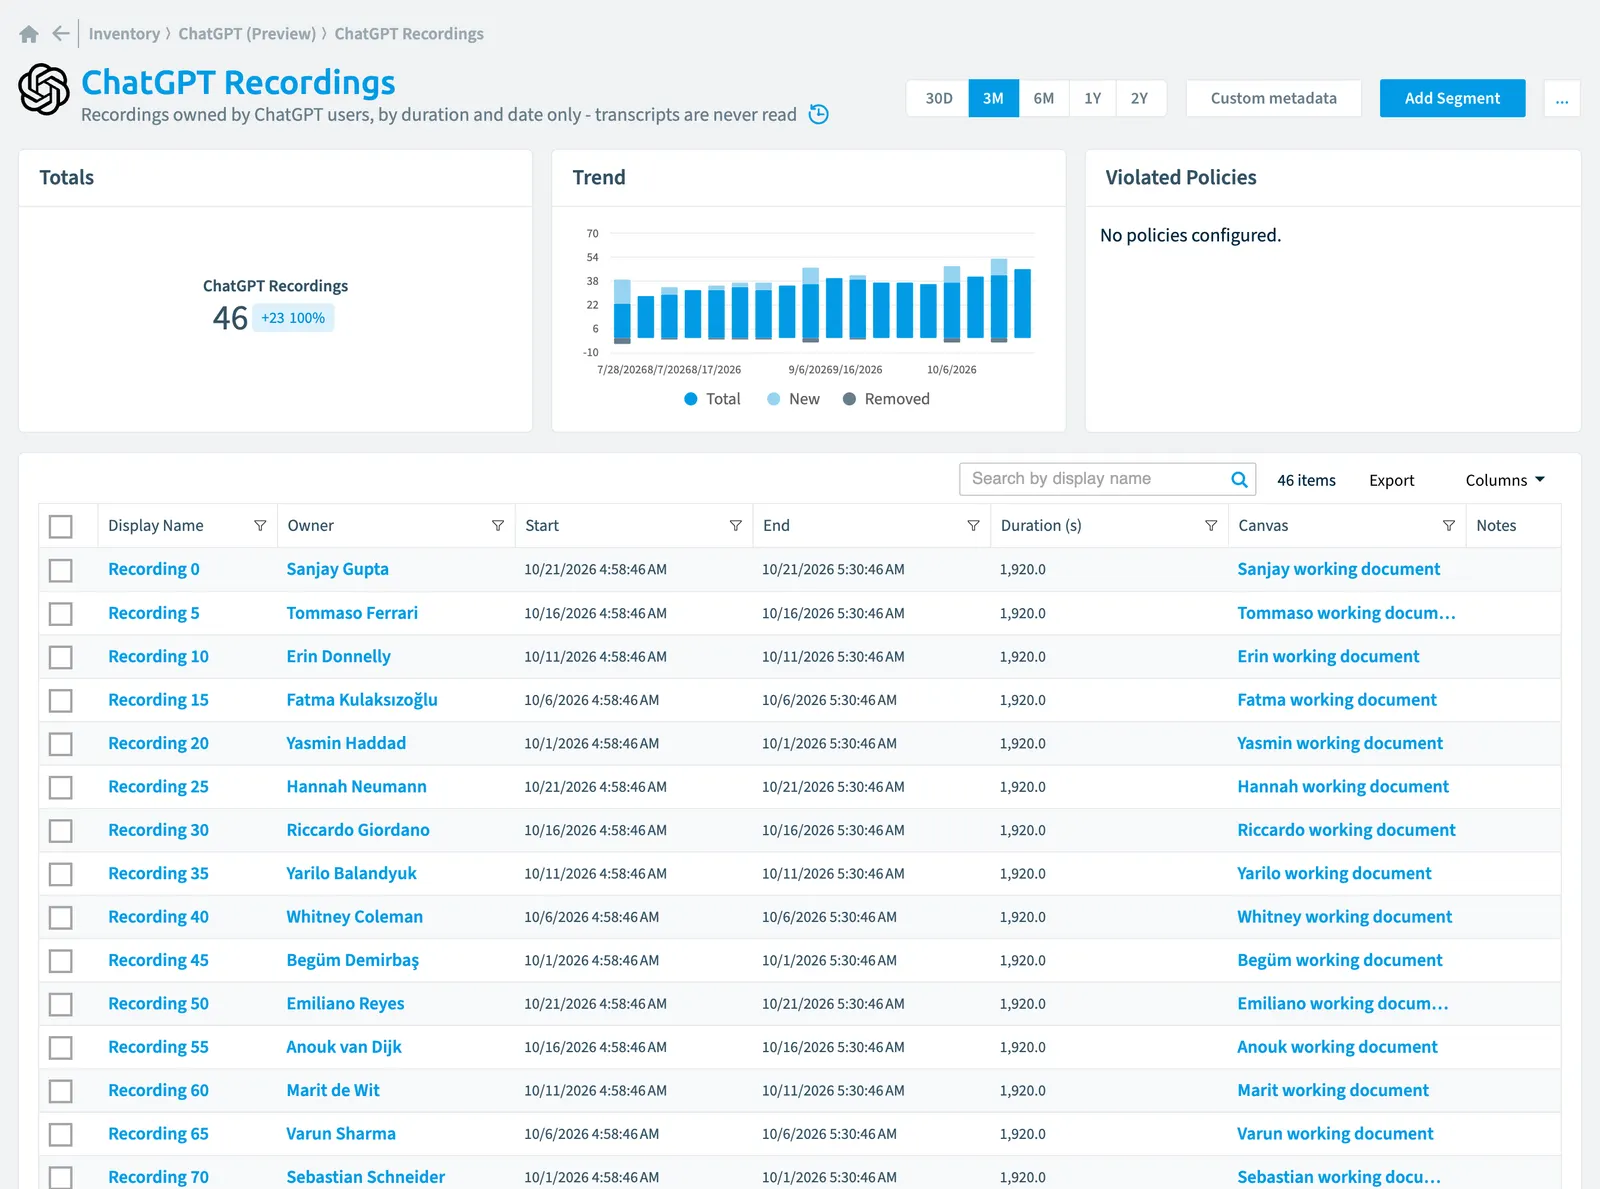Open the Canvas column filter
1600x1189 pixels.
click(1448, 526)
